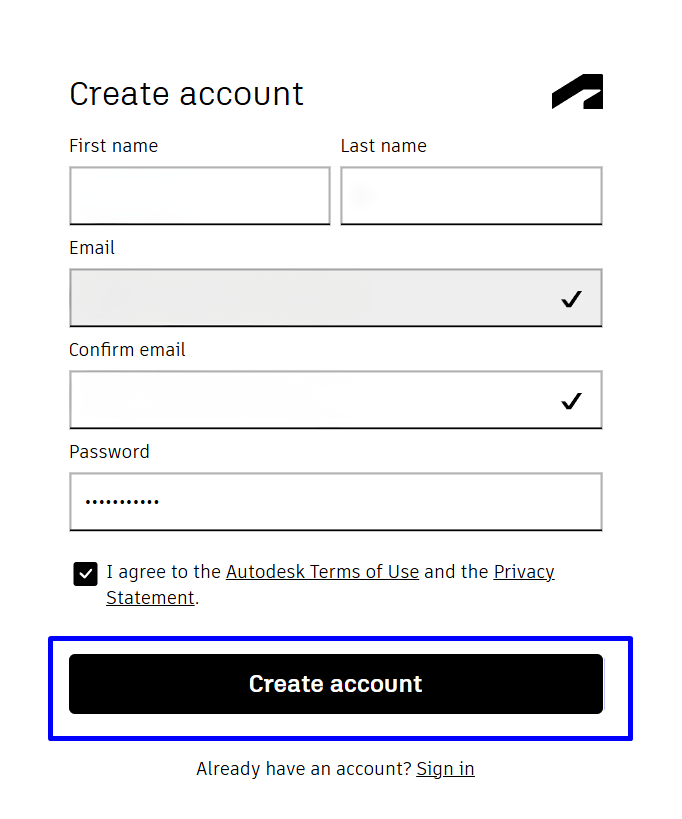
Task: Uncheck the Terms of Use agreement checkbox
Action: (85, 574)
